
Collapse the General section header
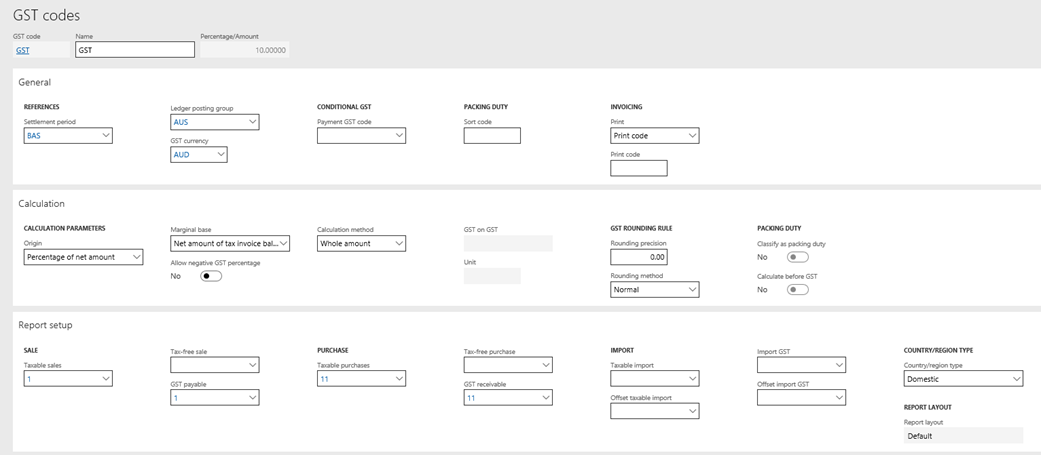(x=35, y=82)
